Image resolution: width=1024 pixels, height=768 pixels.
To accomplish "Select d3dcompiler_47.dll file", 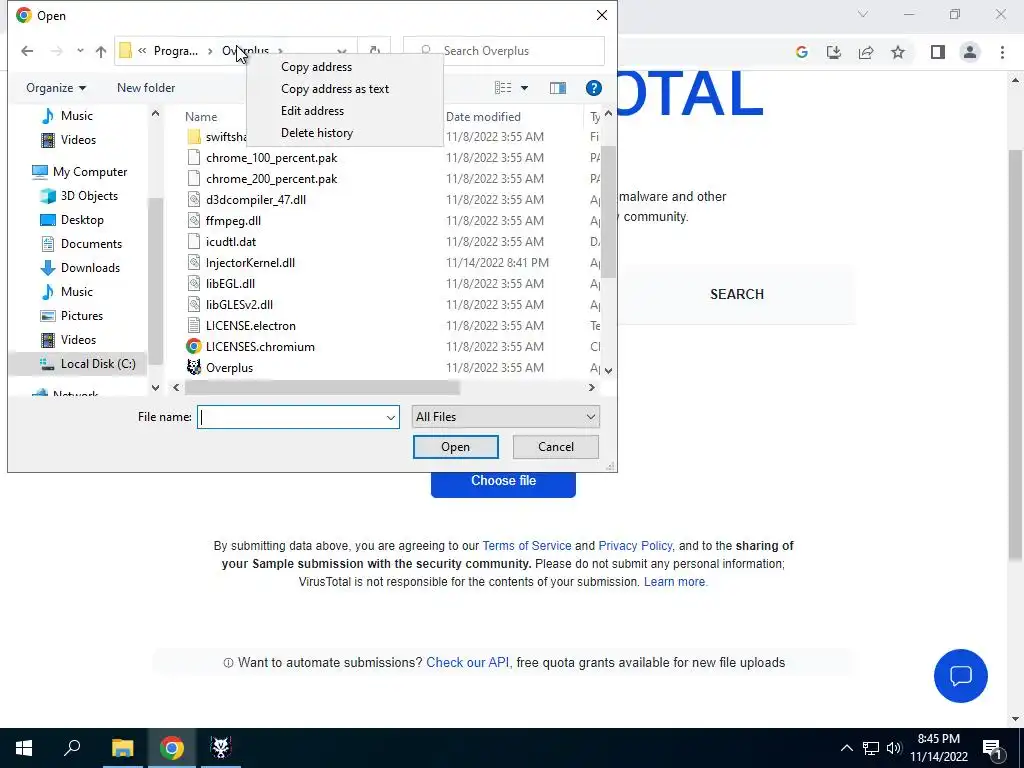I will (255, 200).
